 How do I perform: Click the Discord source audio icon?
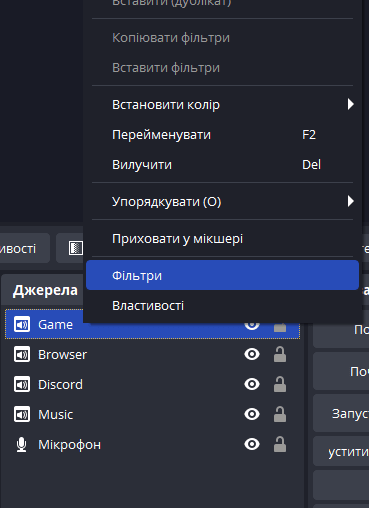tap(22, 384)
